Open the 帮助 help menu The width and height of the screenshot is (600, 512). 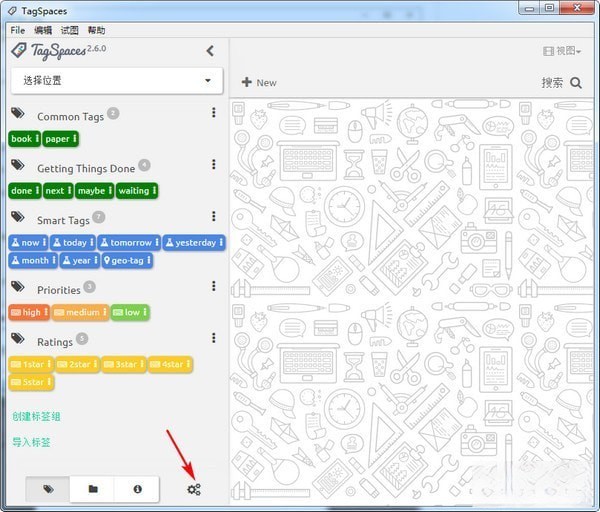(96, 30)
